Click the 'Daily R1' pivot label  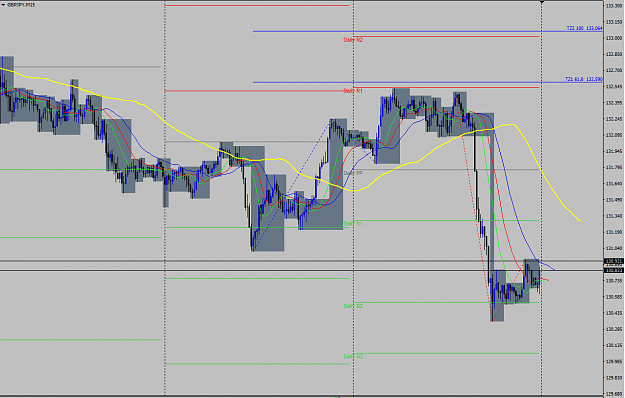(x=353, y=91)
